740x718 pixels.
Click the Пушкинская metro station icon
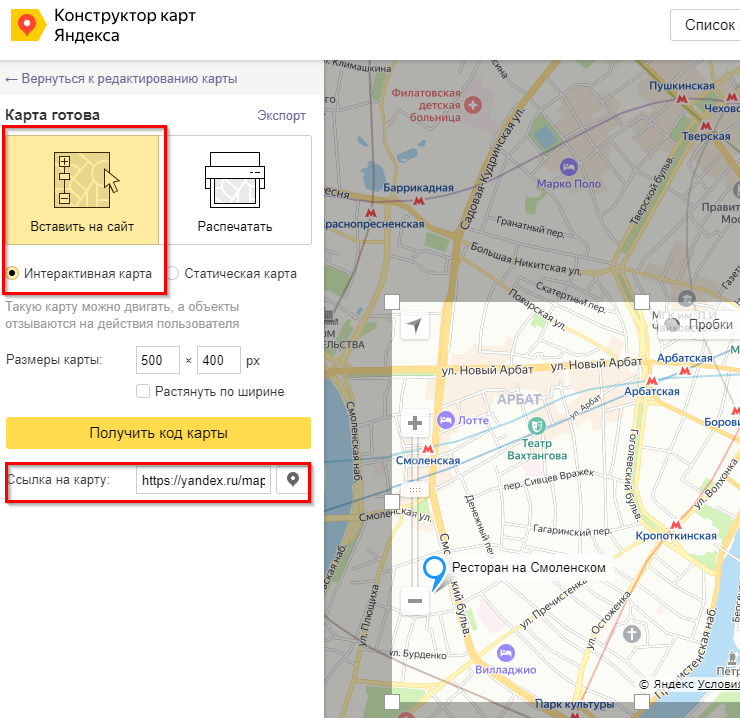tap(681, 99)
